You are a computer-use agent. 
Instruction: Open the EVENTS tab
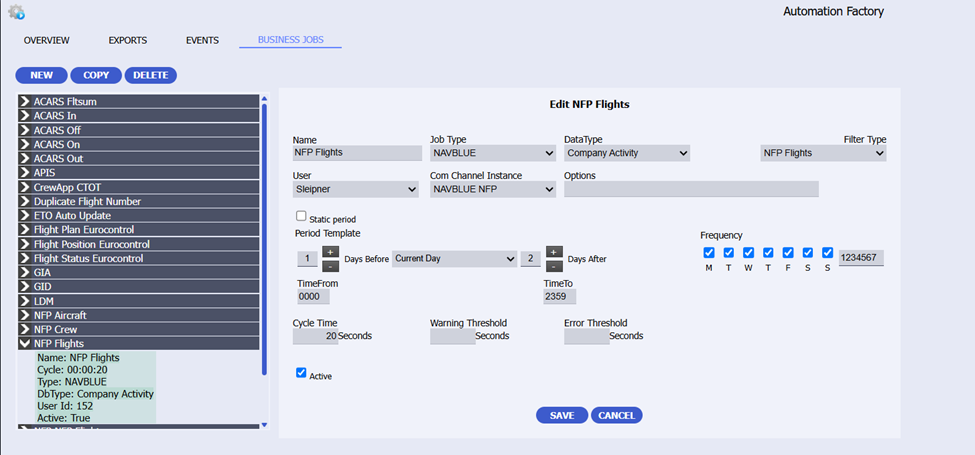point(202,40)
